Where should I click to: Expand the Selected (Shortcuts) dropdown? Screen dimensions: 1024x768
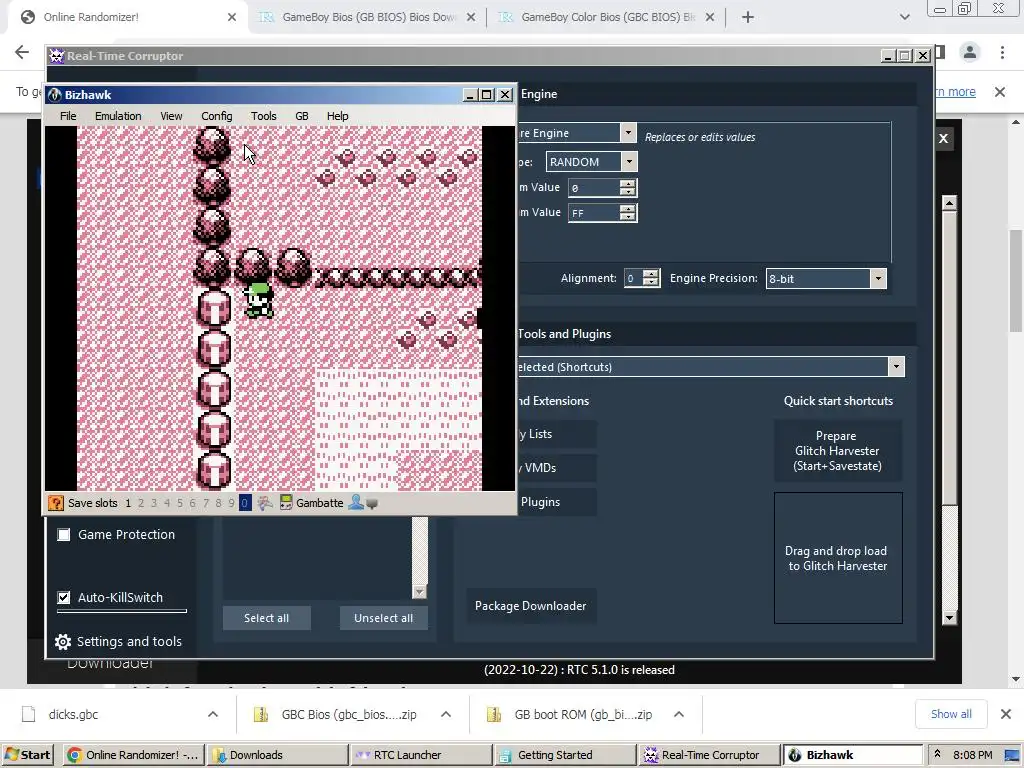coord(897,366)
